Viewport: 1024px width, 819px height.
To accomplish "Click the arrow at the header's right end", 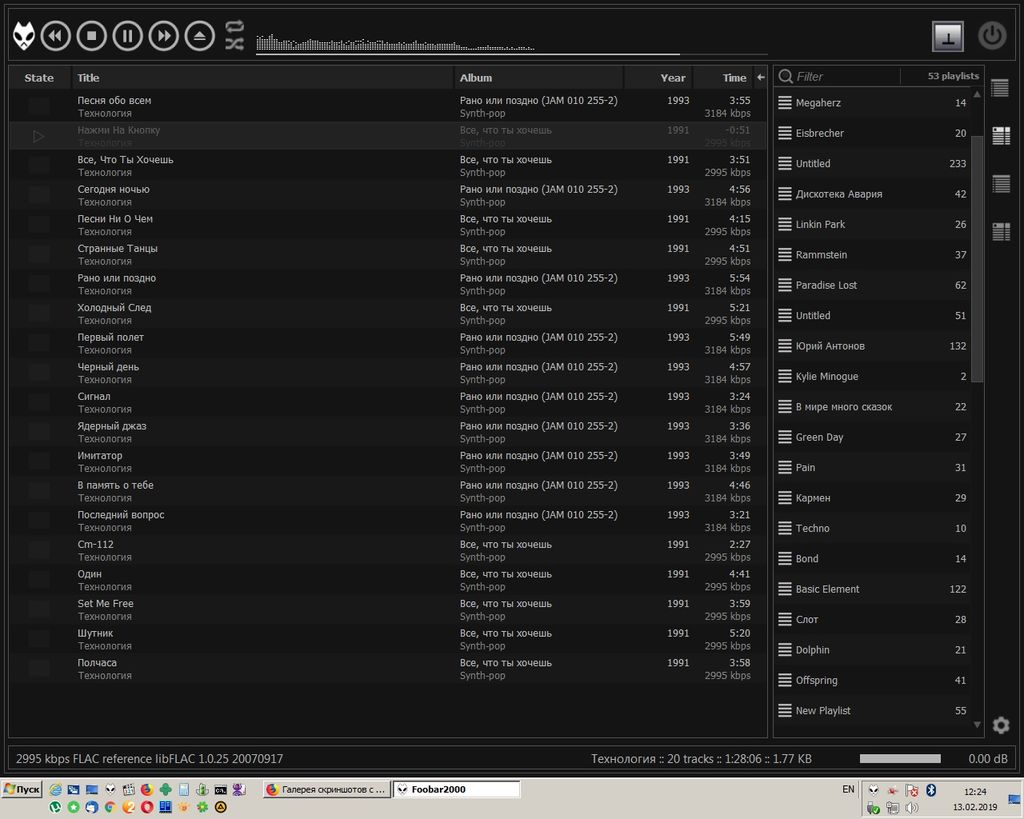I will (760, 78).
